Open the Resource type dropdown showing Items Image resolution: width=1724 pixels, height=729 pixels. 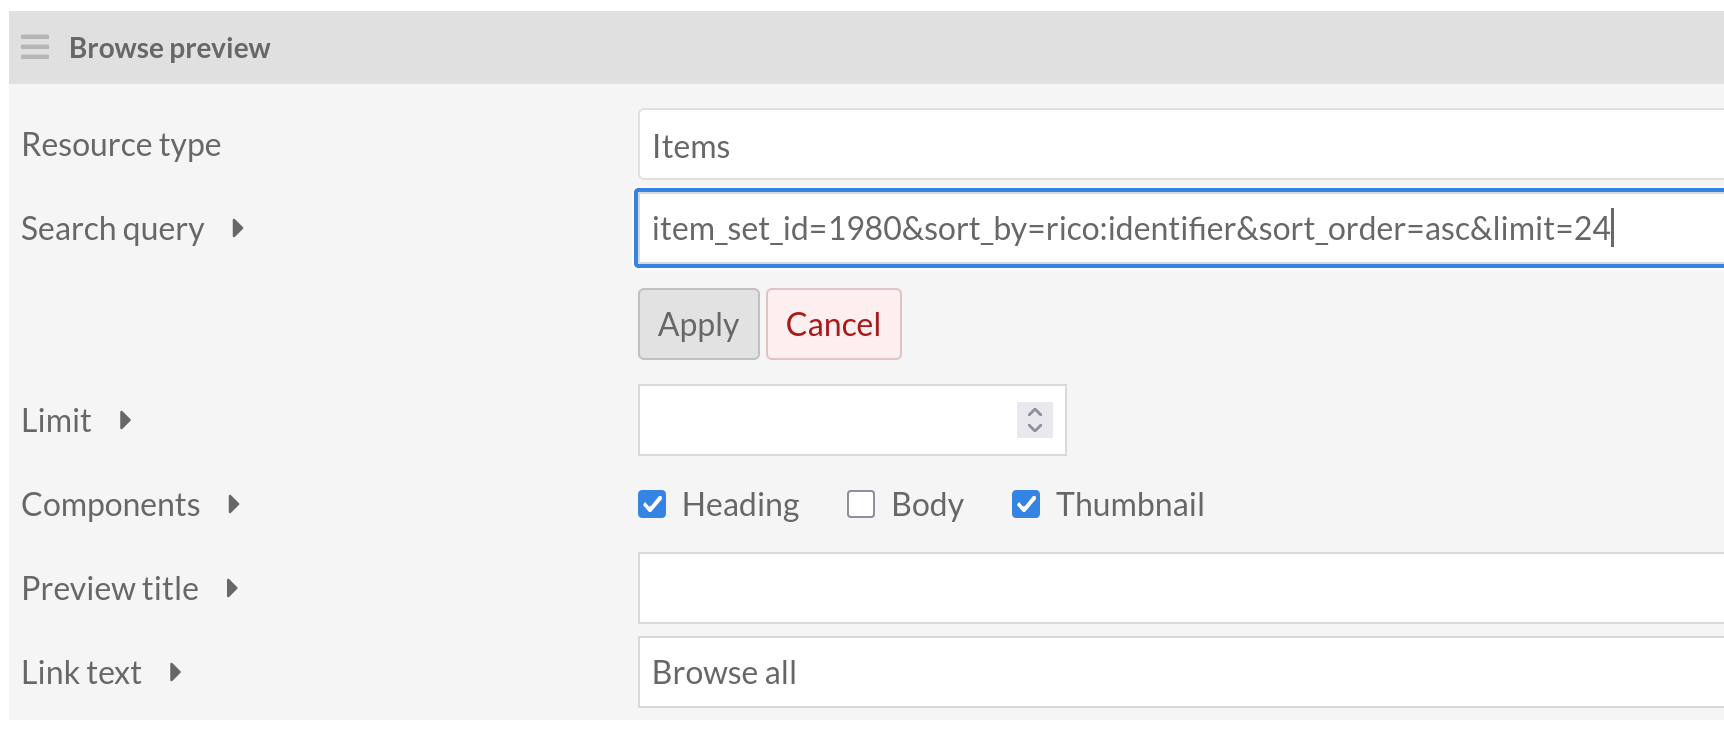[x=1180, y=145]
